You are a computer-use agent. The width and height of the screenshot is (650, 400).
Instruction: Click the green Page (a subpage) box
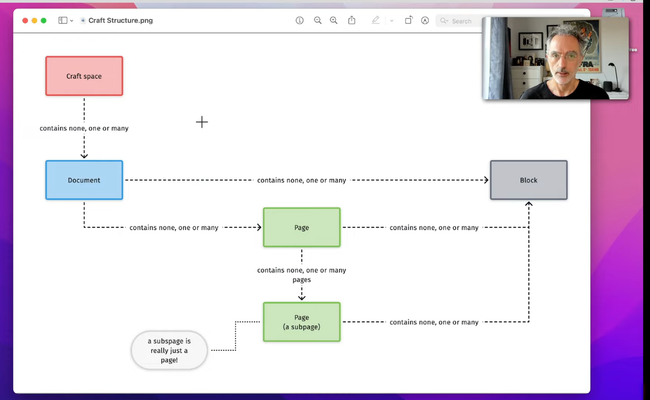(x=301, y=322)
